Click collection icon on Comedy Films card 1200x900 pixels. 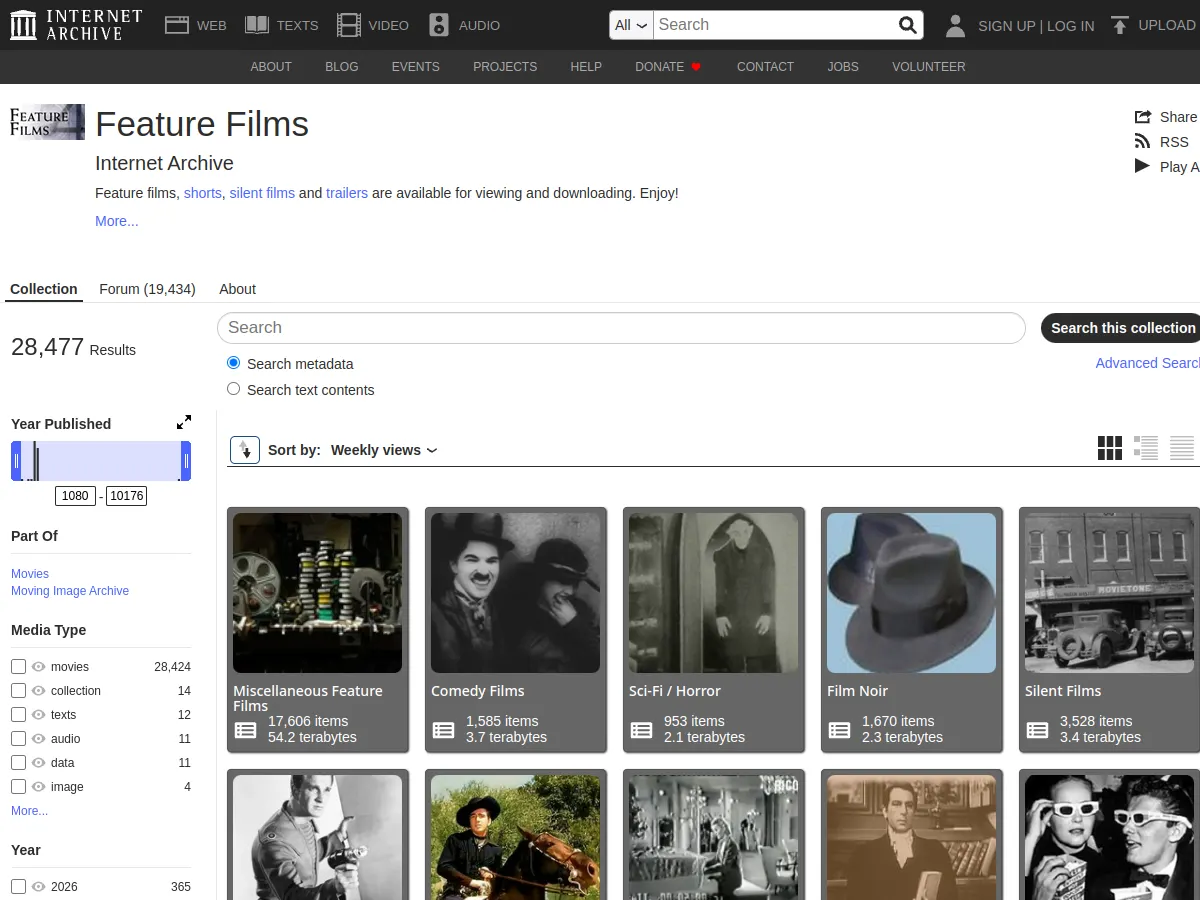(x=444, y=730)
